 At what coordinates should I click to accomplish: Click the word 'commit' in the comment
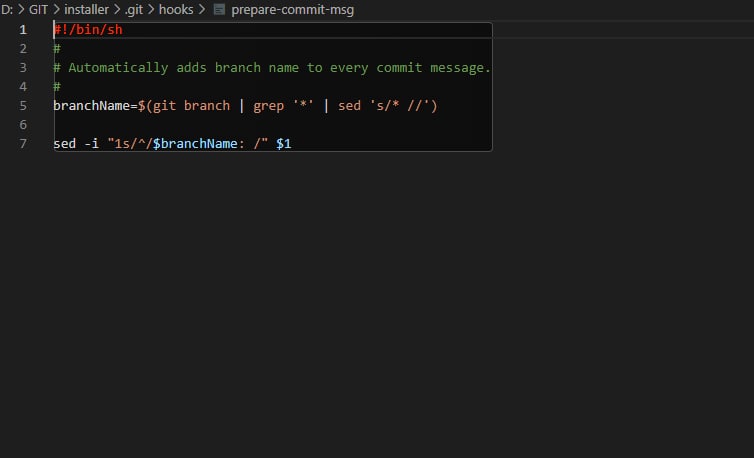coord(399,68)
